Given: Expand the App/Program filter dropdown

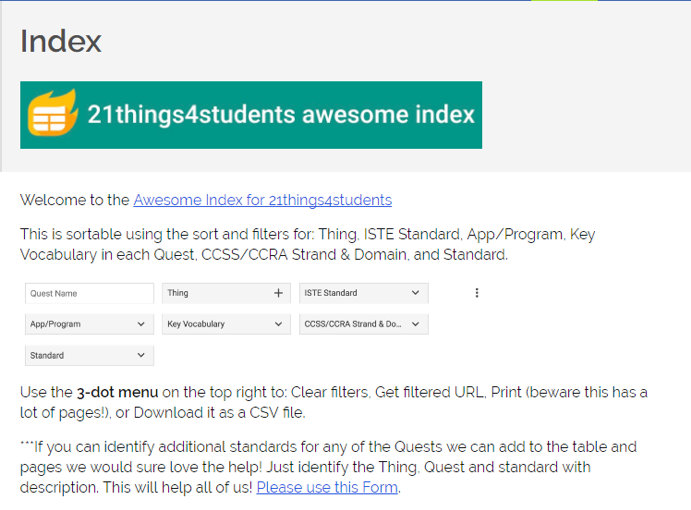Looking at the screenshot, I should pos(89,324).
